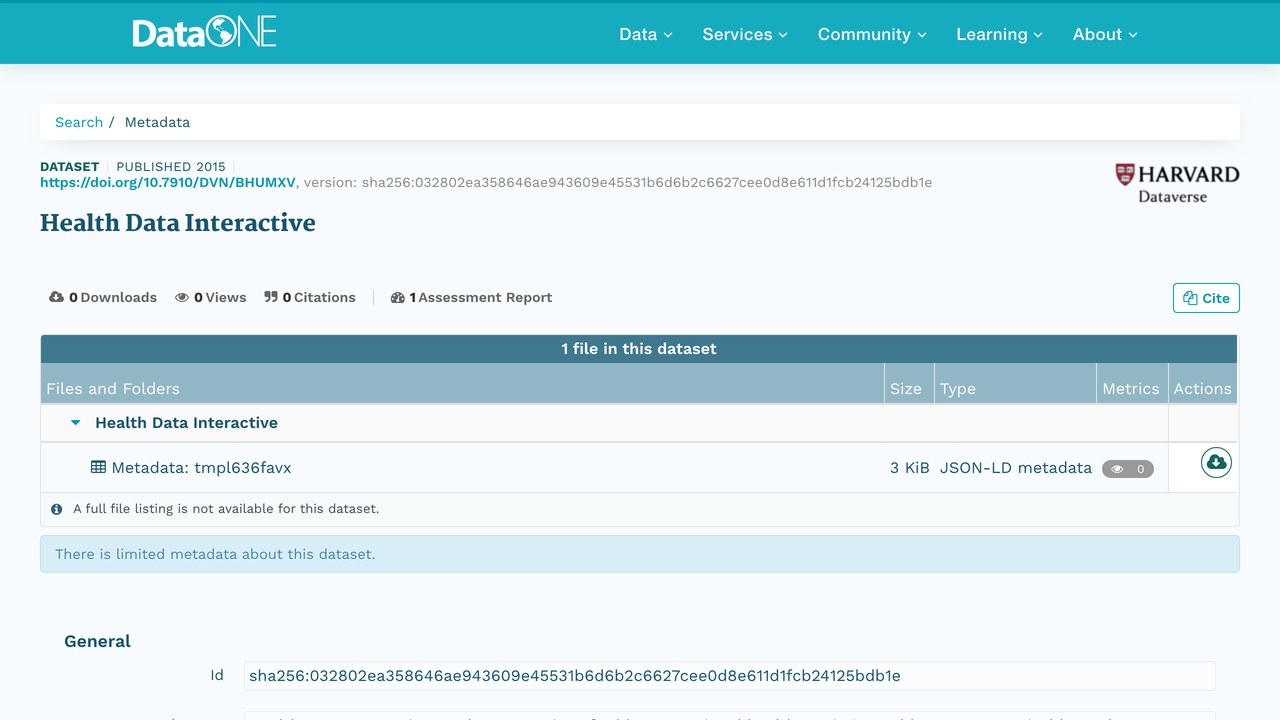Click the General section heading
1280x720 pixels.
[x=97, y=641]
